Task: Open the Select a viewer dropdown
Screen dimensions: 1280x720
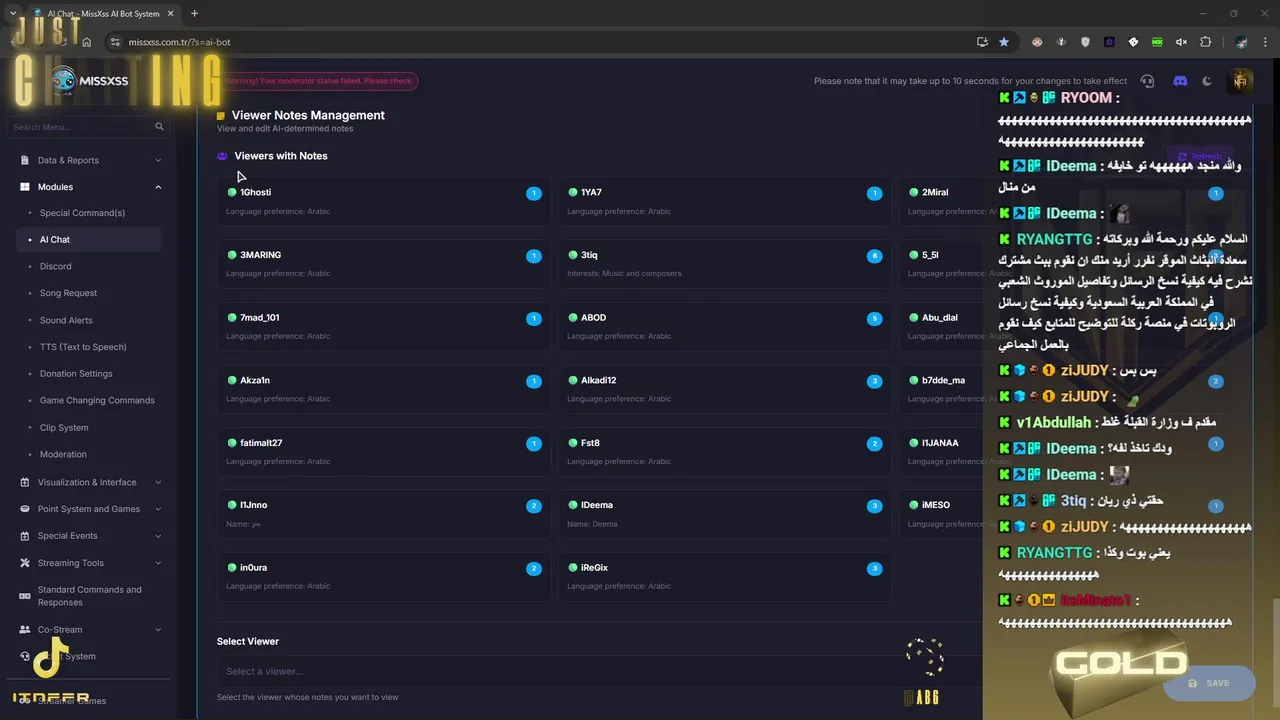Action: click(x=560, y=671)
